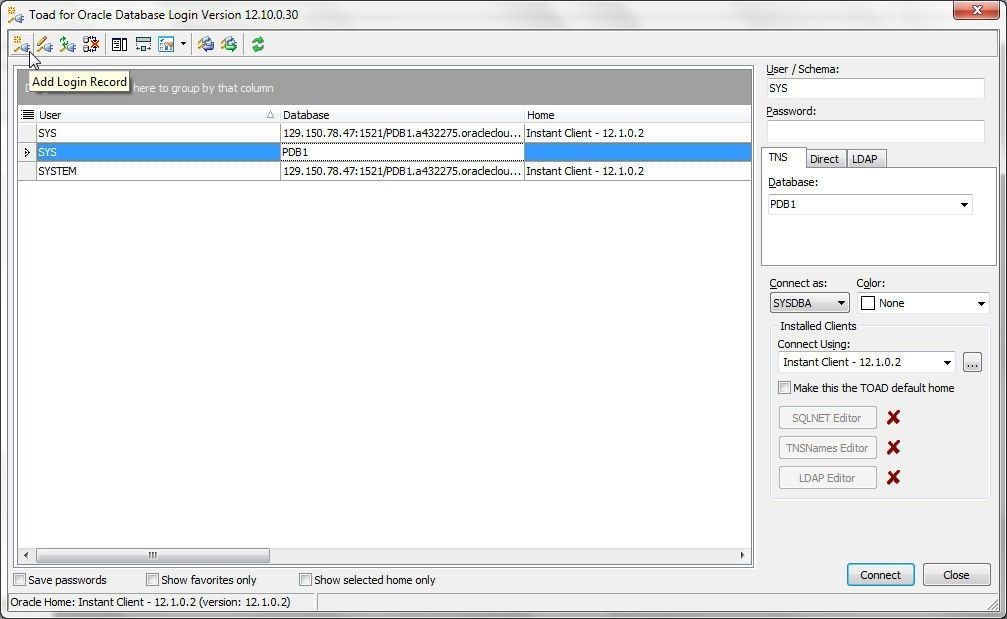Open the TNSNames Editor

[827, 448]
